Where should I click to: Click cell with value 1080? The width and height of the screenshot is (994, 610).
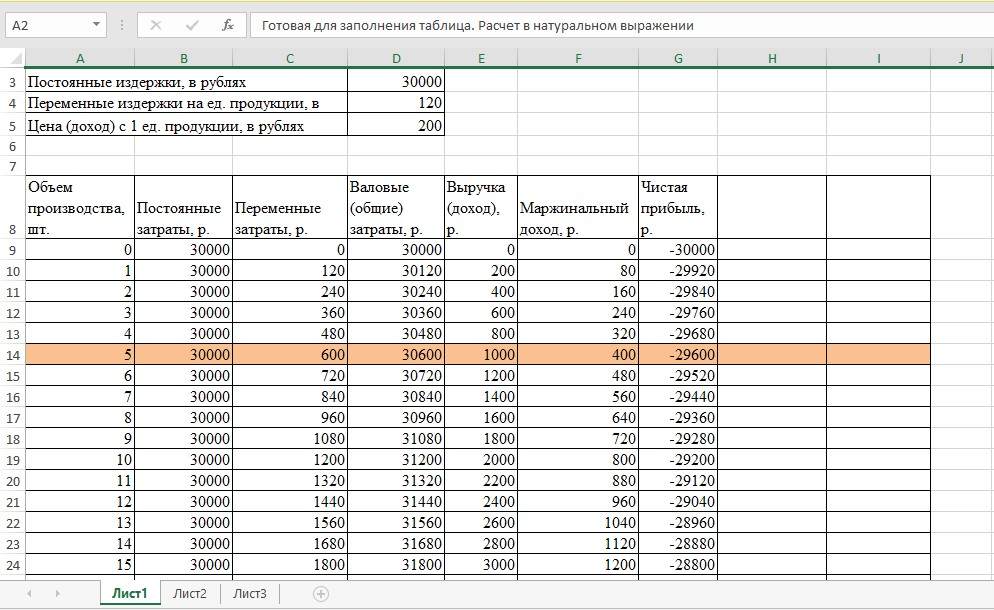tap(290, 438)
